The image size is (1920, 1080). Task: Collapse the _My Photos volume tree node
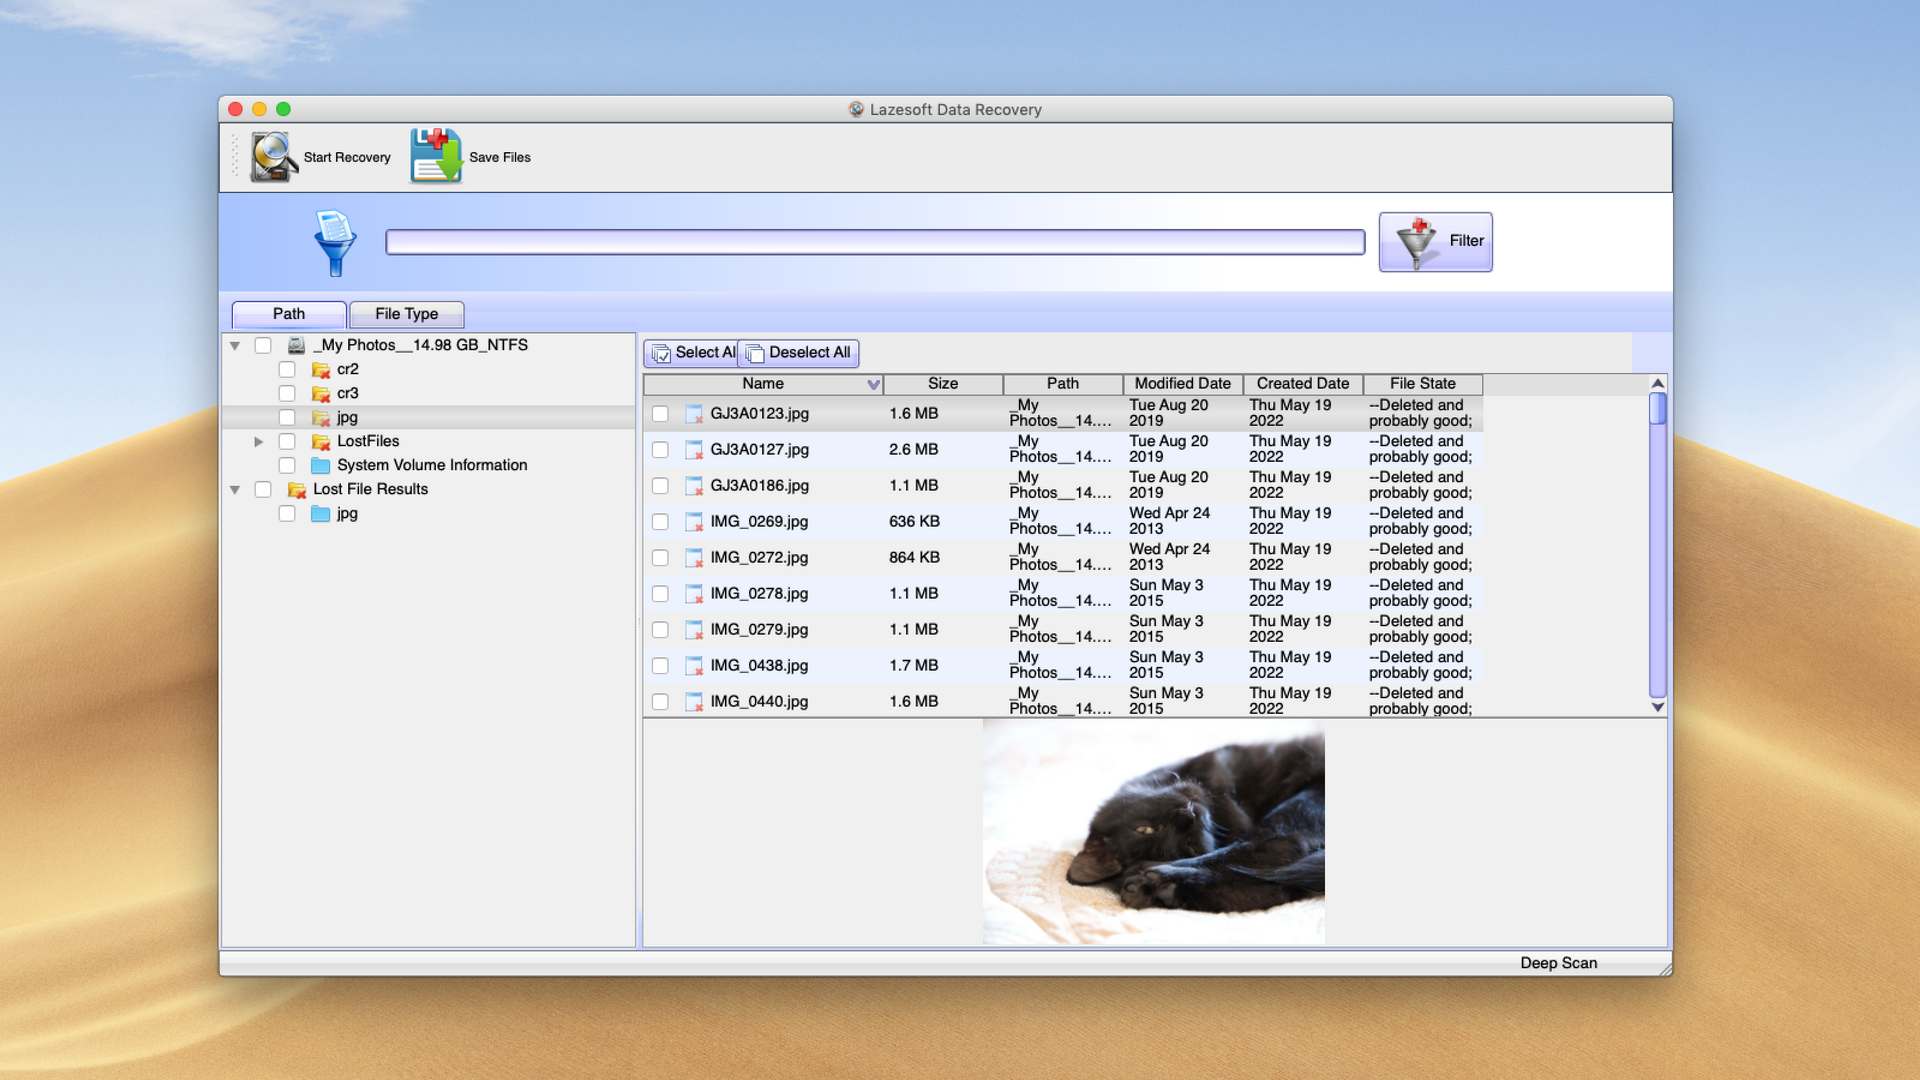(x=235, y=346)
